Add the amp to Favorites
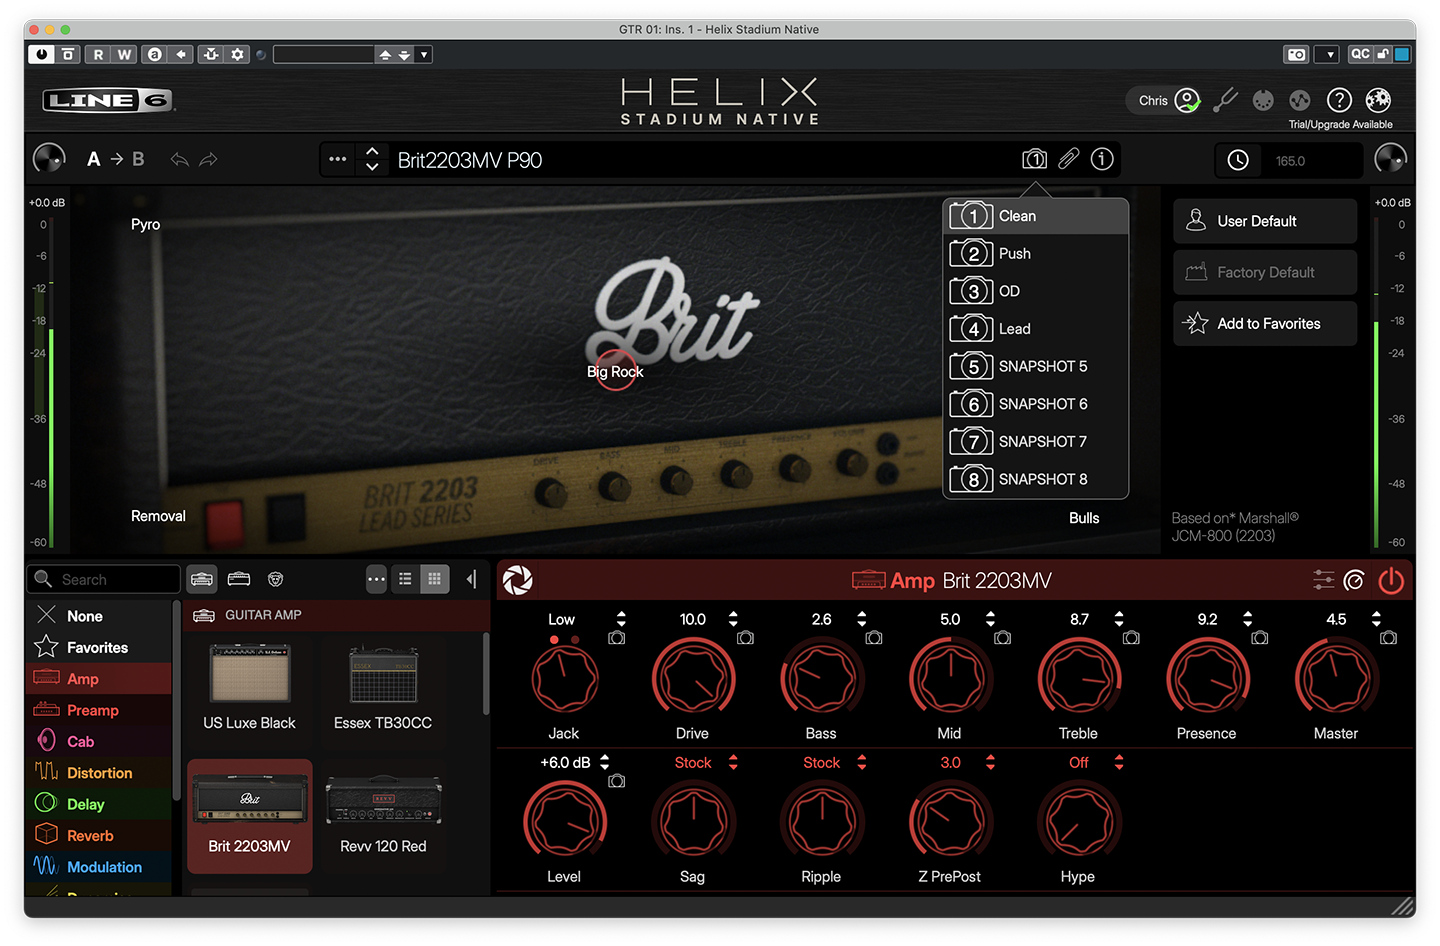The width and height of the screenshot is (1440, 946). (1265, 324)
